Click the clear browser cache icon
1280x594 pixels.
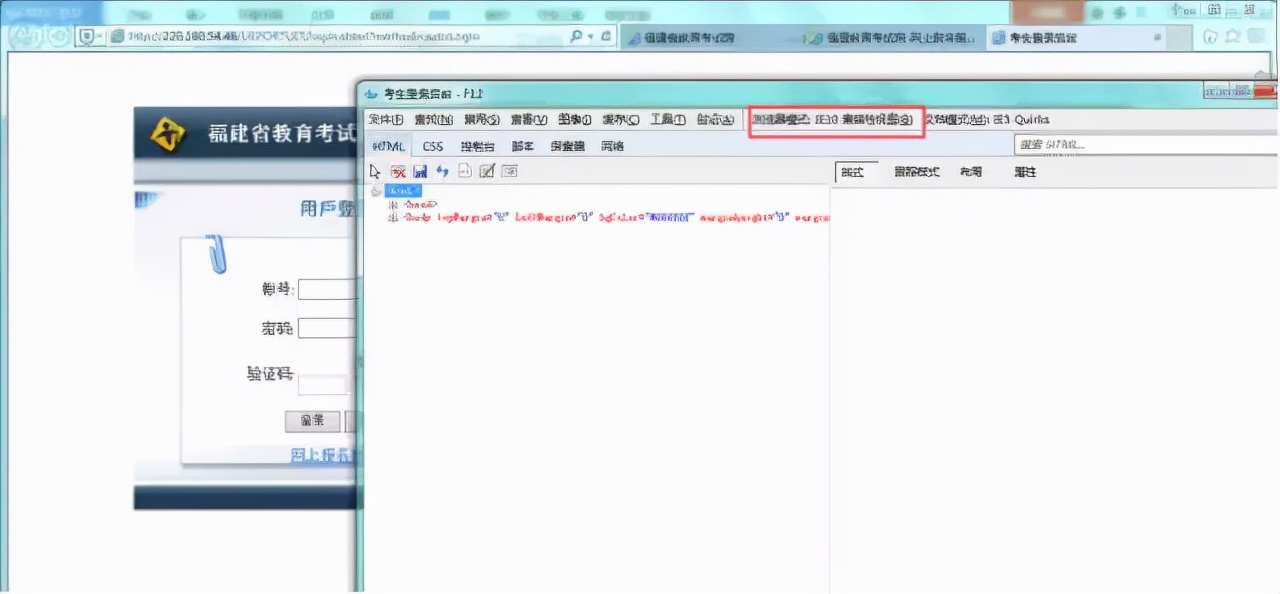coord(398,171)
